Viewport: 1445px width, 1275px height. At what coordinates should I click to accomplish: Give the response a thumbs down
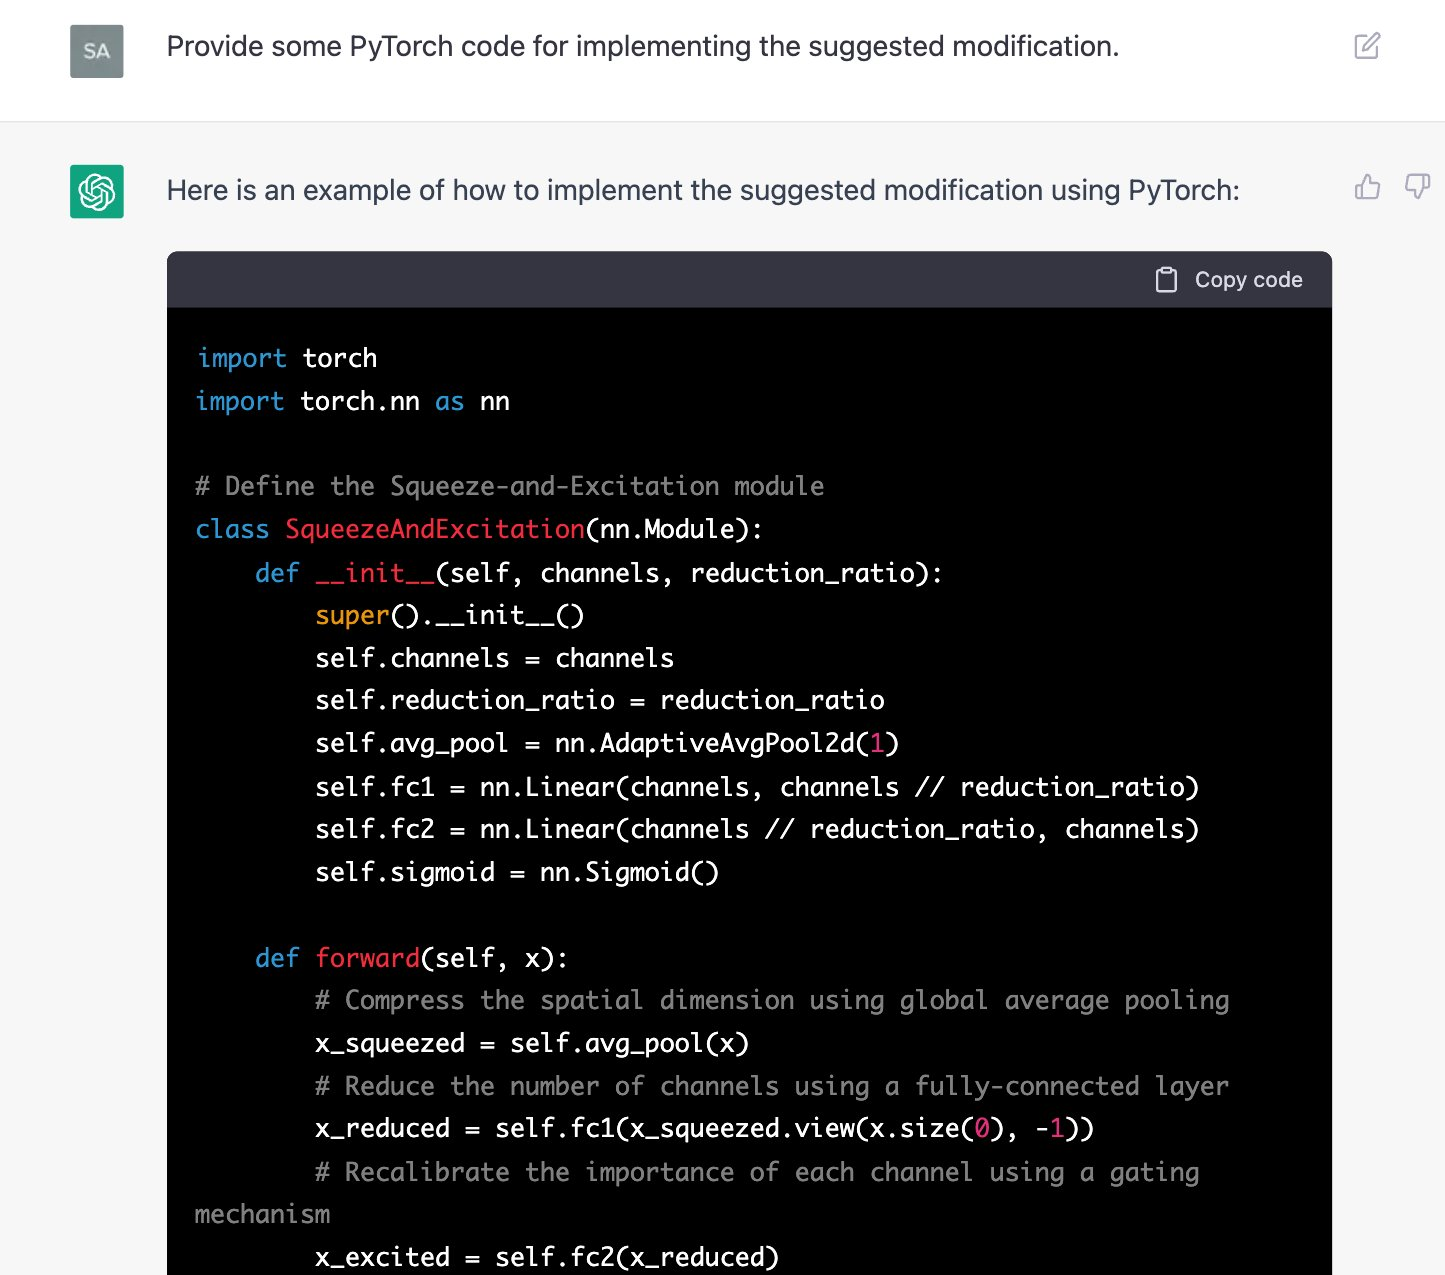pyautogui.click(x=1418, y=187)
